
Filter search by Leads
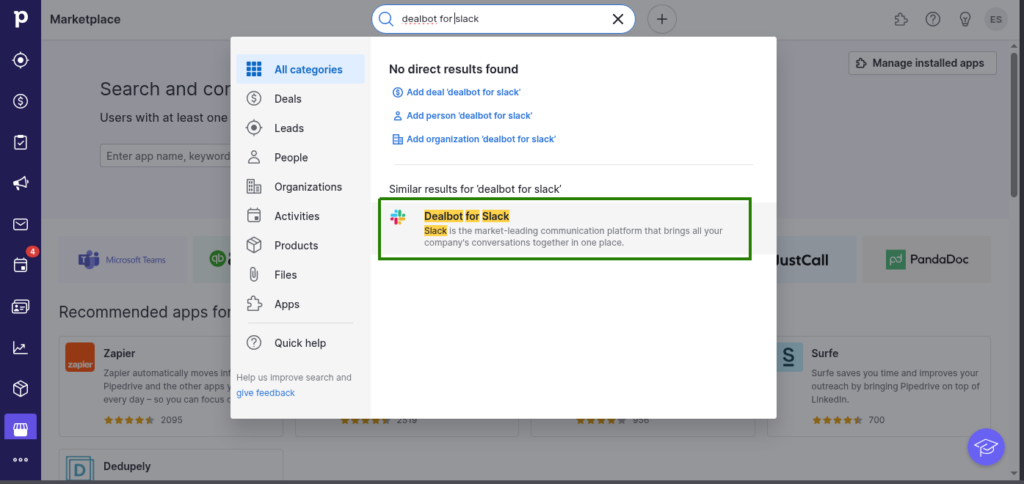click(300, 128)
